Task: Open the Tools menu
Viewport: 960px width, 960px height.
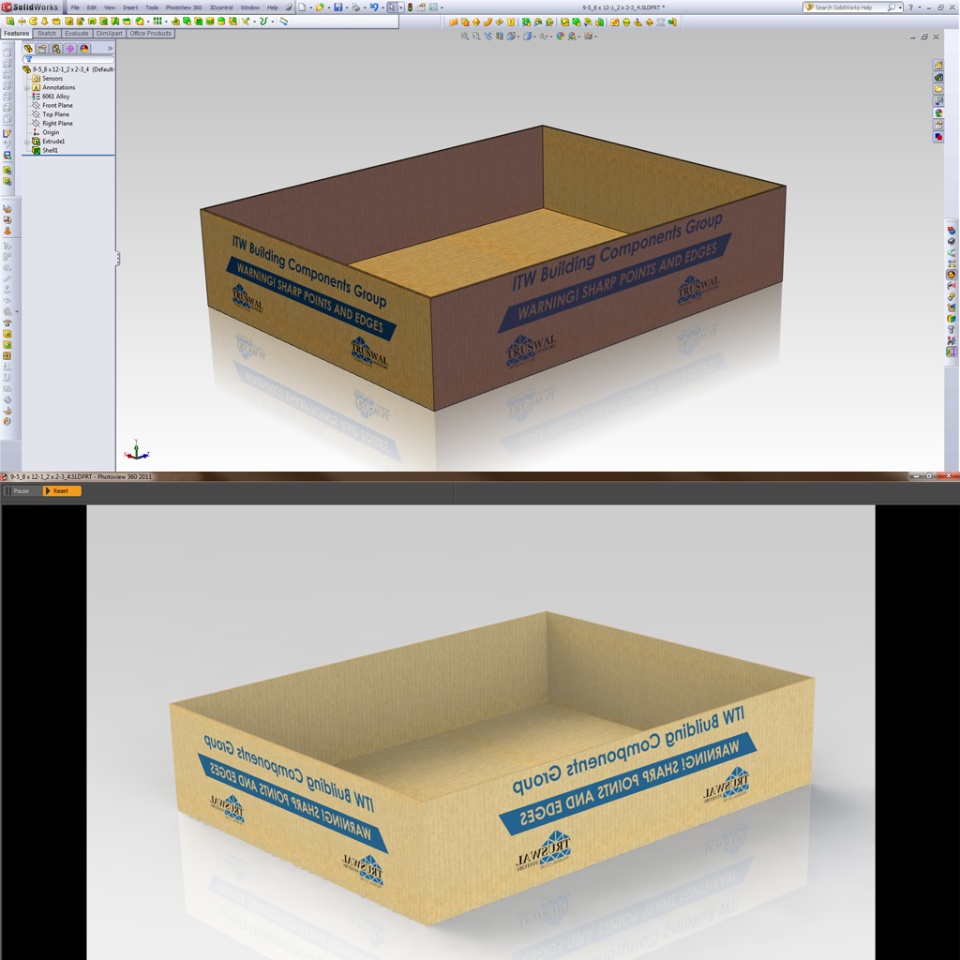Action: (152, 7)
